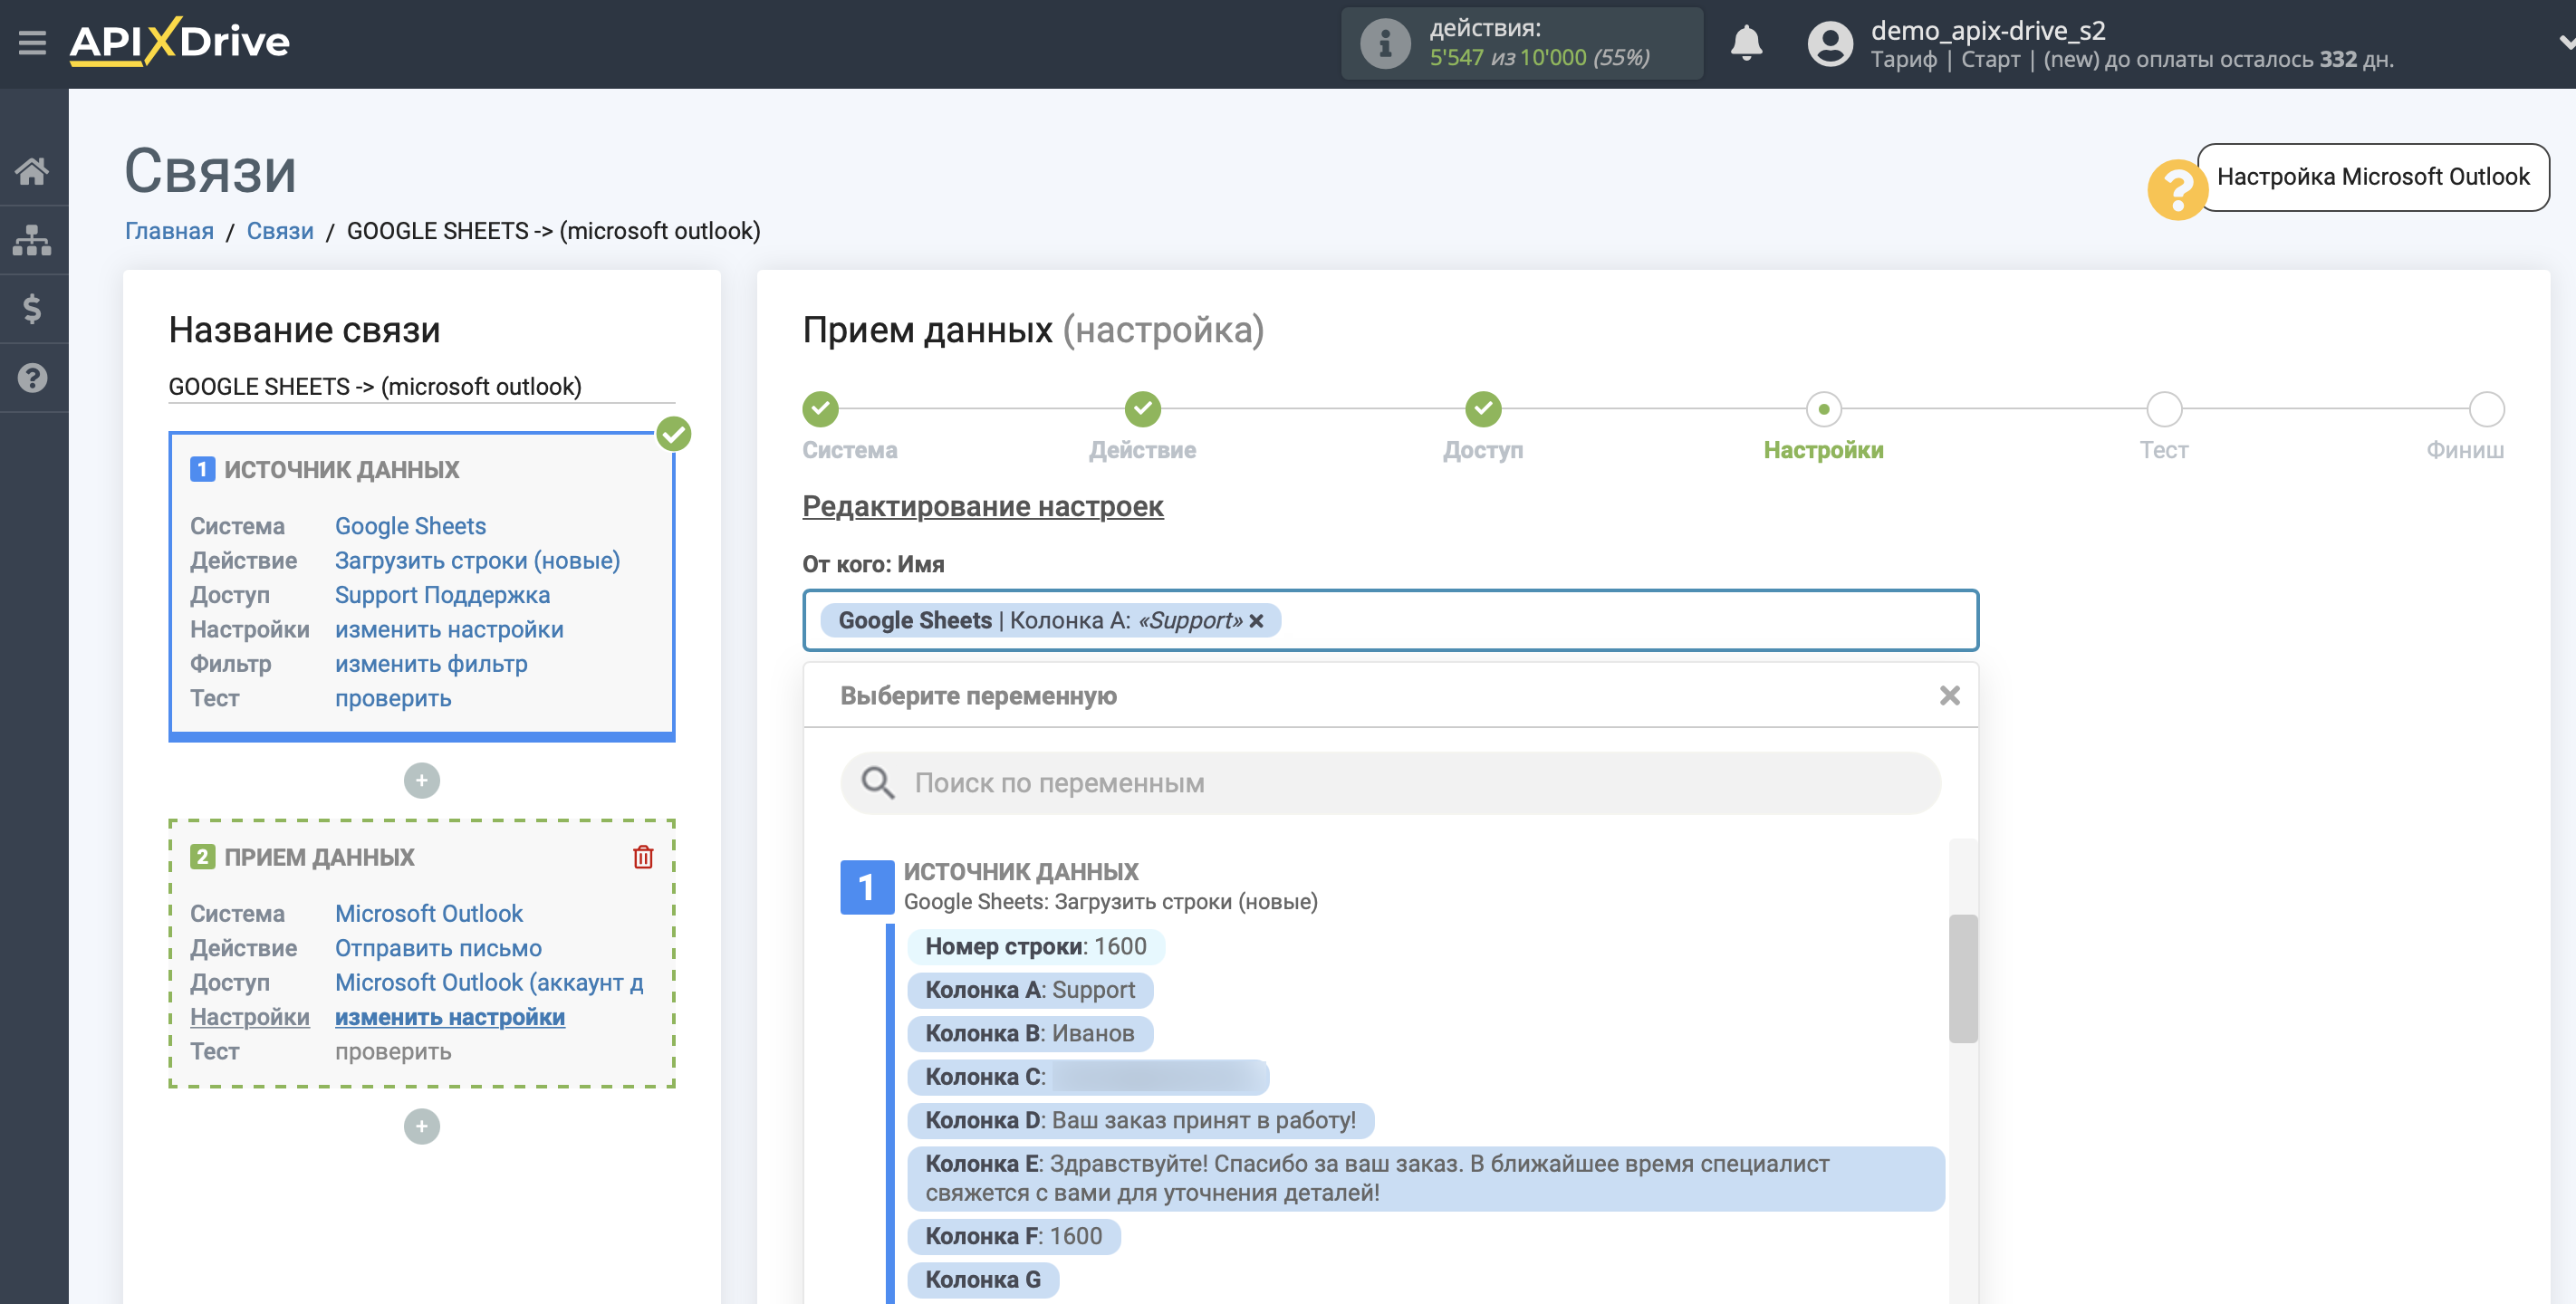Open the connections sitemap sidebar icon
Viewport: 2576px width, 1304px height.
[x=32, y=240]
